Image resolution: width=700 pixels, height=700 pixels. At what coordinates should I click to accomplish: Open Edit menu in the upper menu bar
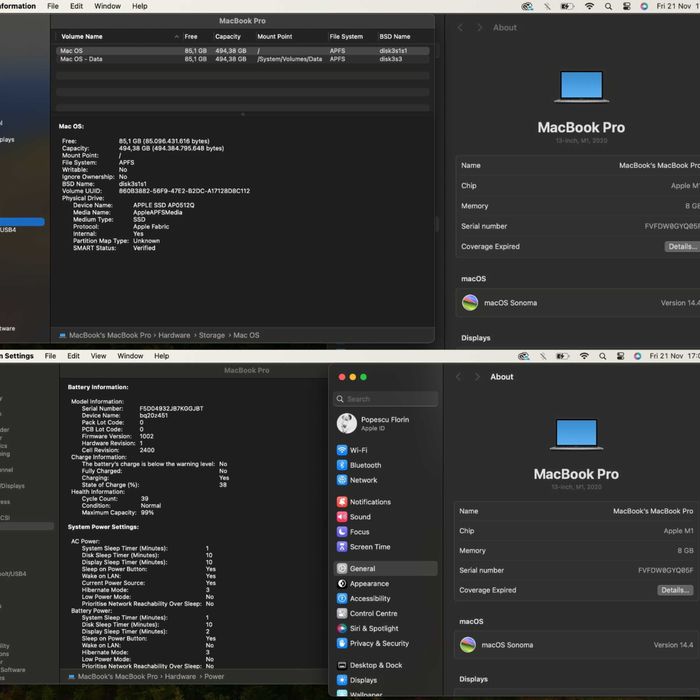(x=76, y=6)
